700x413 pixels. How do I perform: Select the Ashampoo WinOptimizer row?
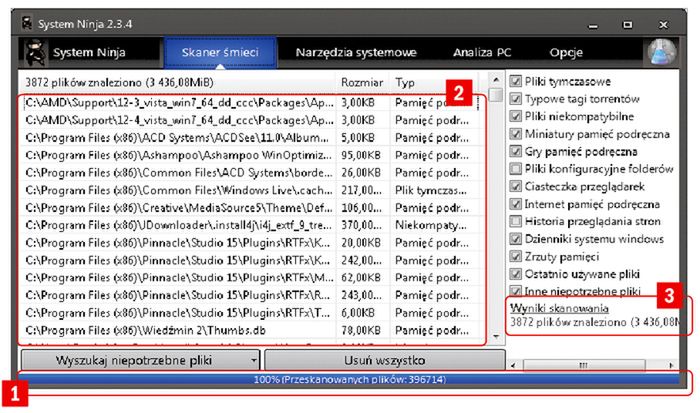(x=251, y=155)
